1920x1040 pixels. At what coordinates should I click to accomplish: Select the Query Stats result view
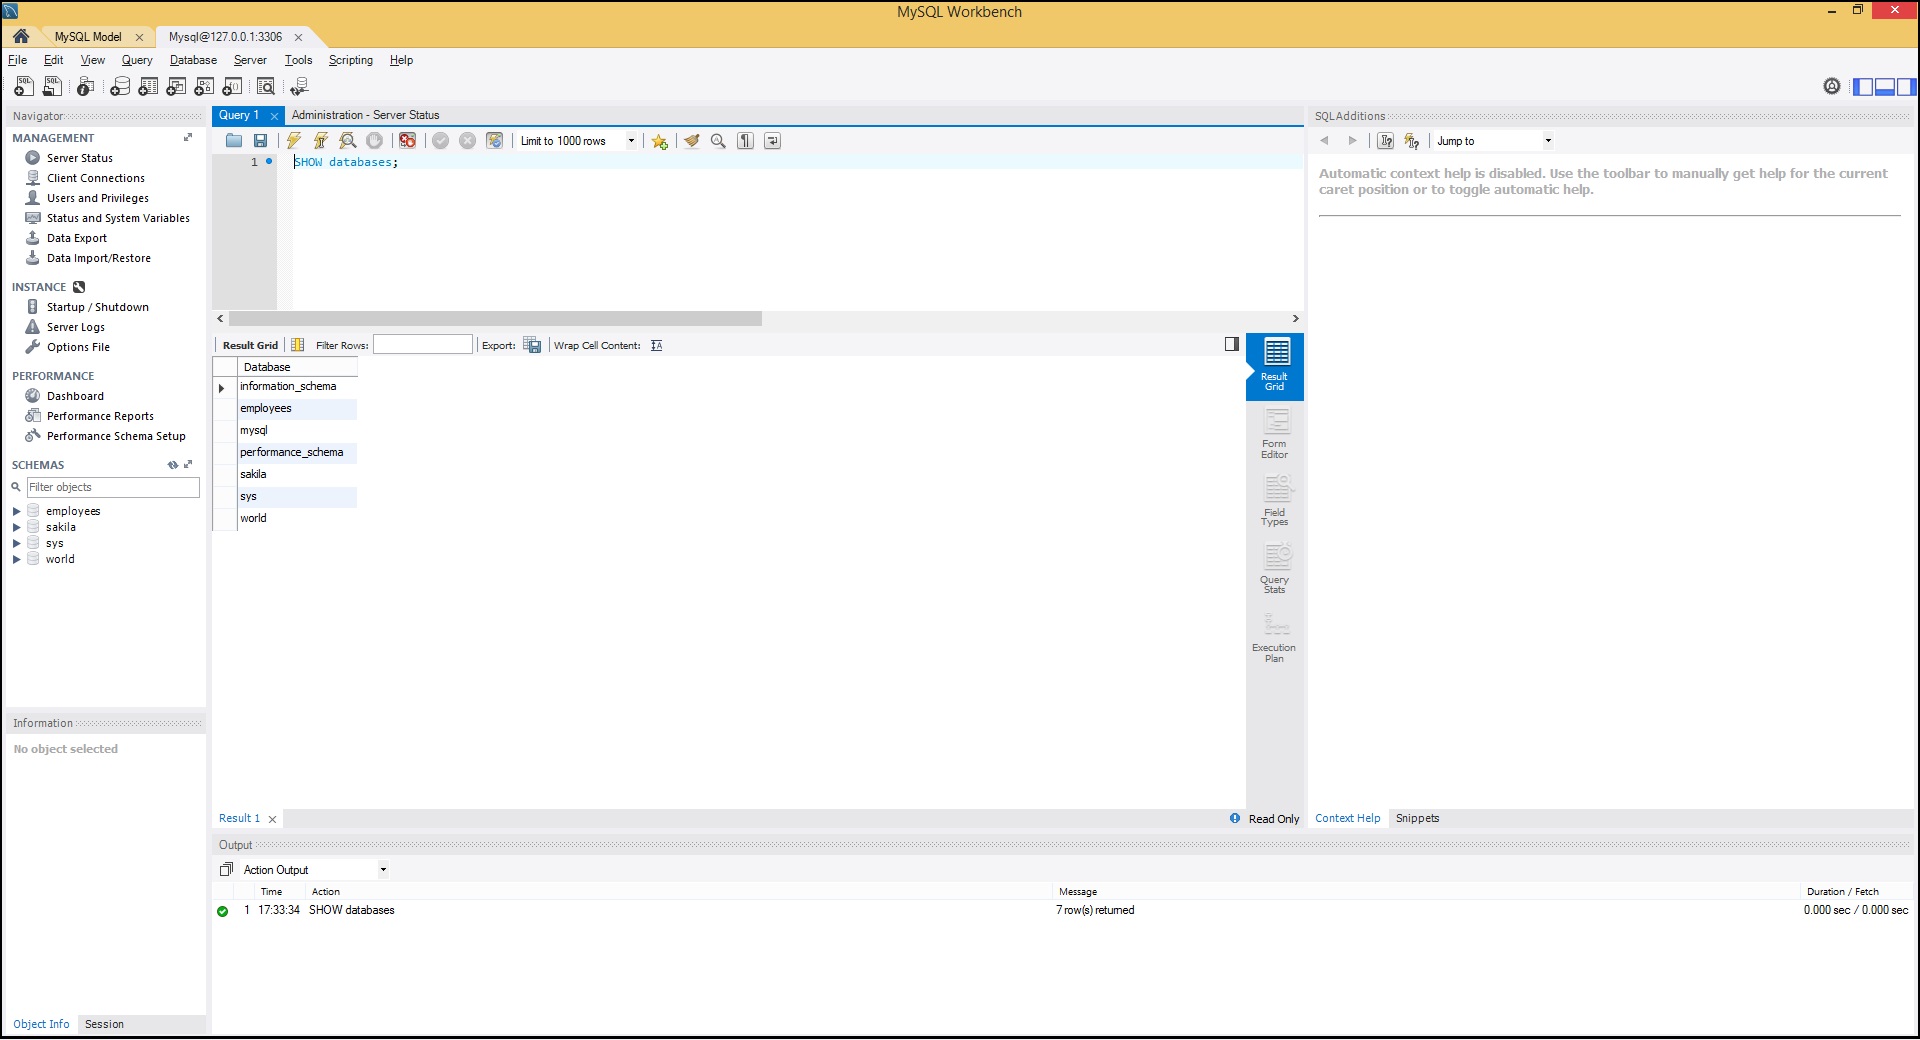point(1275,568)
